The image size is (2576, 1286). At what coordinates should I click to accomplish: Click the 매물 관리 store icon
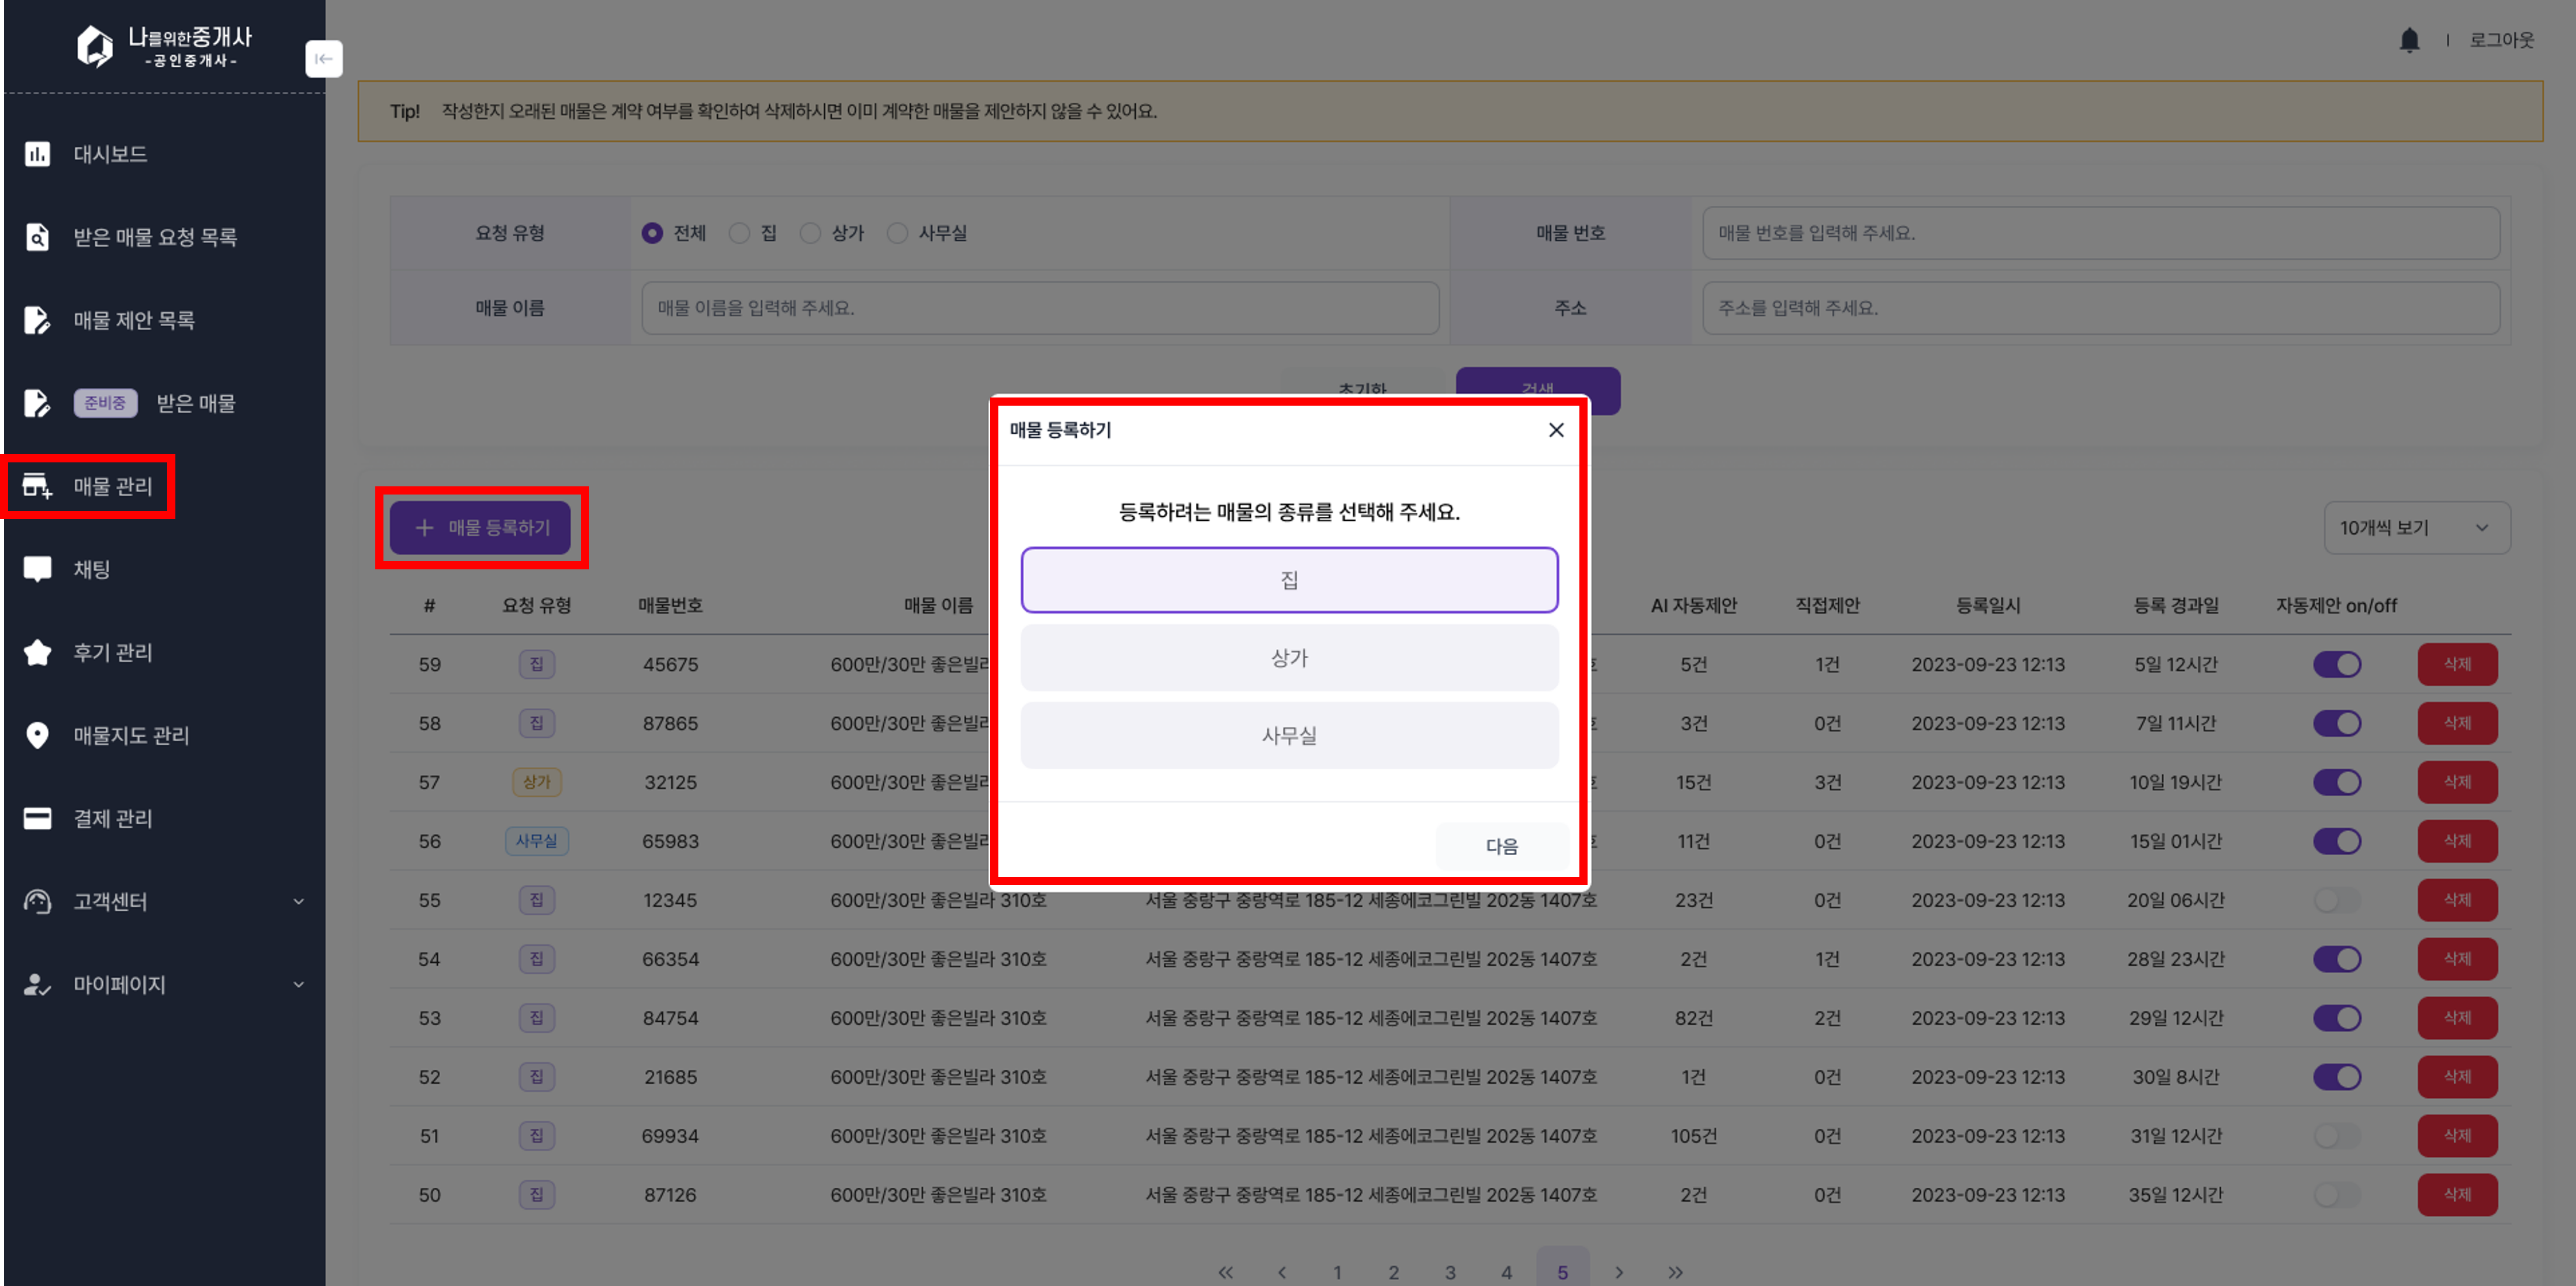pyautogui.click(x=37, y=486)
